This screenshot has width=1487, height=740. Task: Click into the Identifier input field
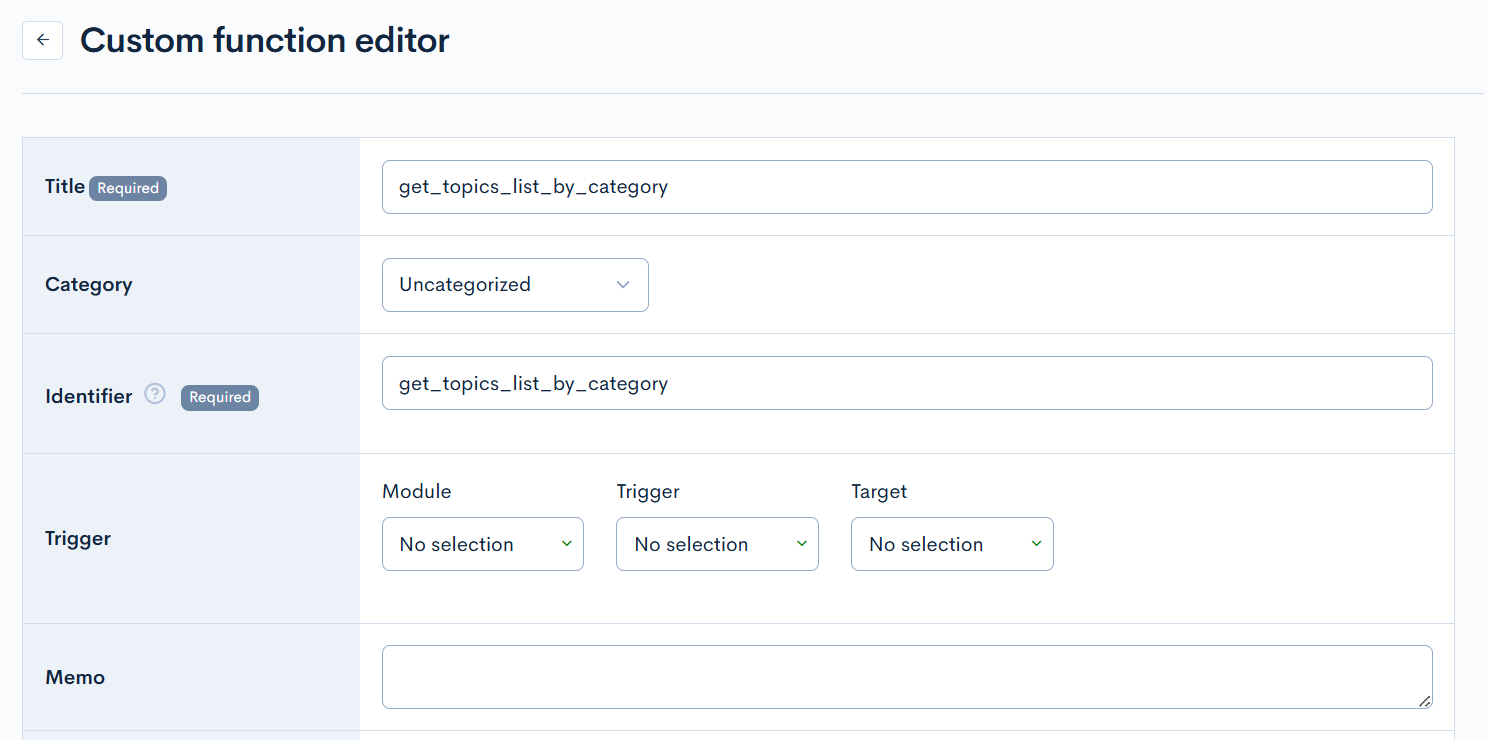(906, 383)
